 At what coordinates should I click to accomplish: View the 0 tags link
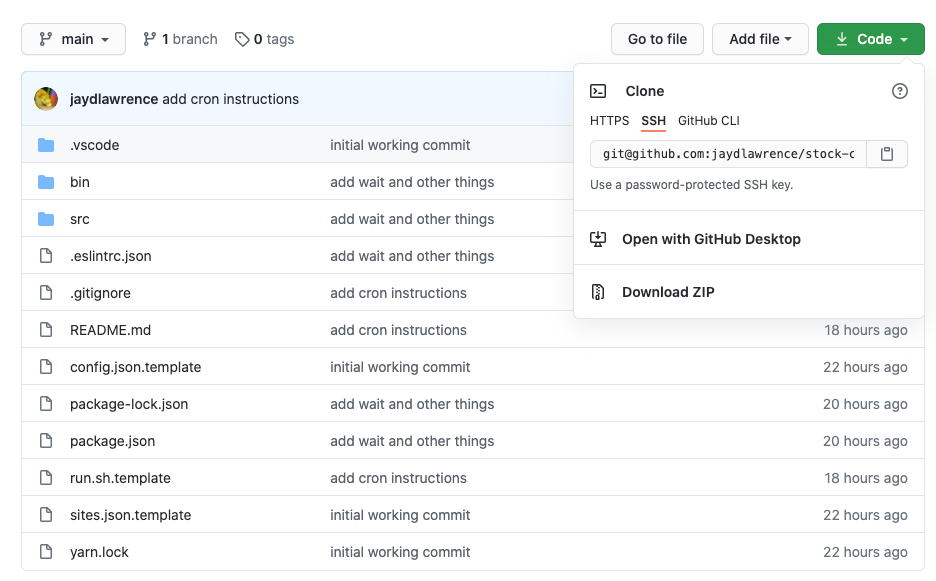[x=264, y=39]
